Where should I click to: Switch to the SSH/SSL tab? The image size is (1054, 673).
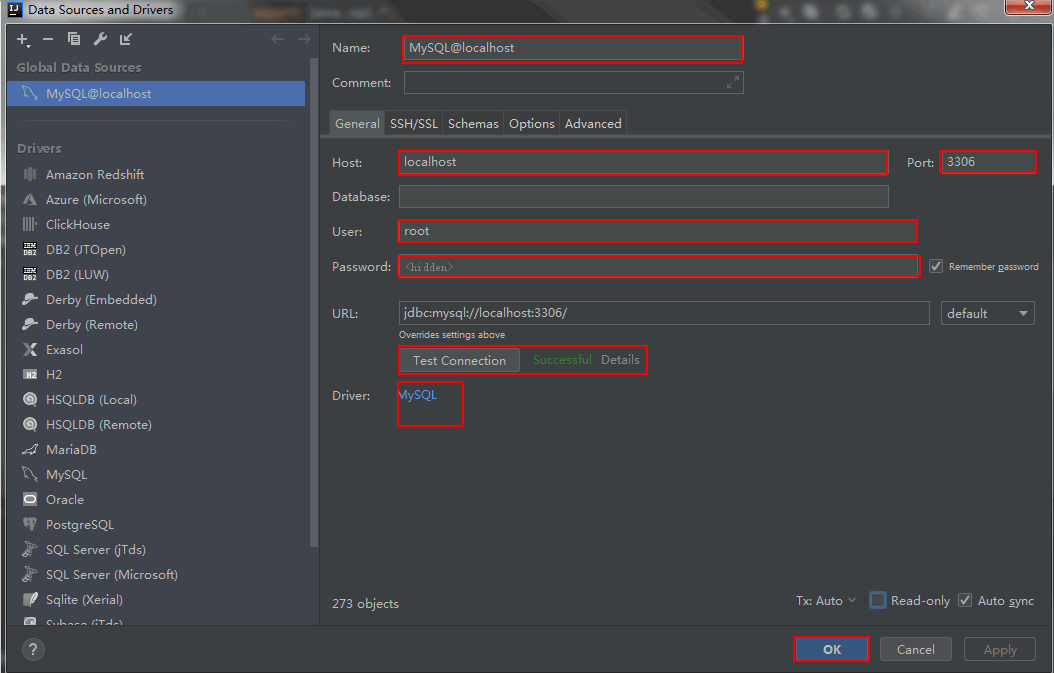pyautogui.click(x=413, y=124)
